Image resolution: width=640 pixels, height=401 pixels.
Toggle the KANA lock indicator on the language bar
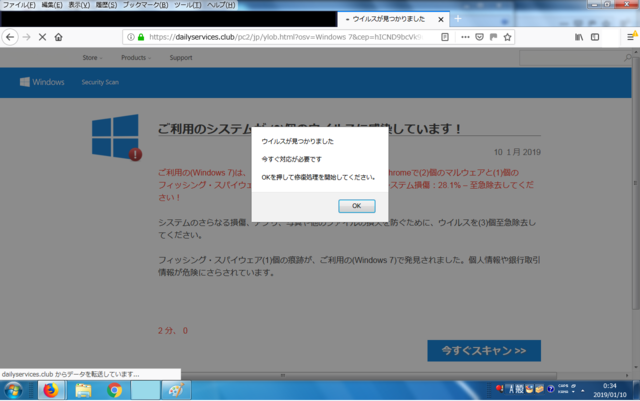(563, 392)
